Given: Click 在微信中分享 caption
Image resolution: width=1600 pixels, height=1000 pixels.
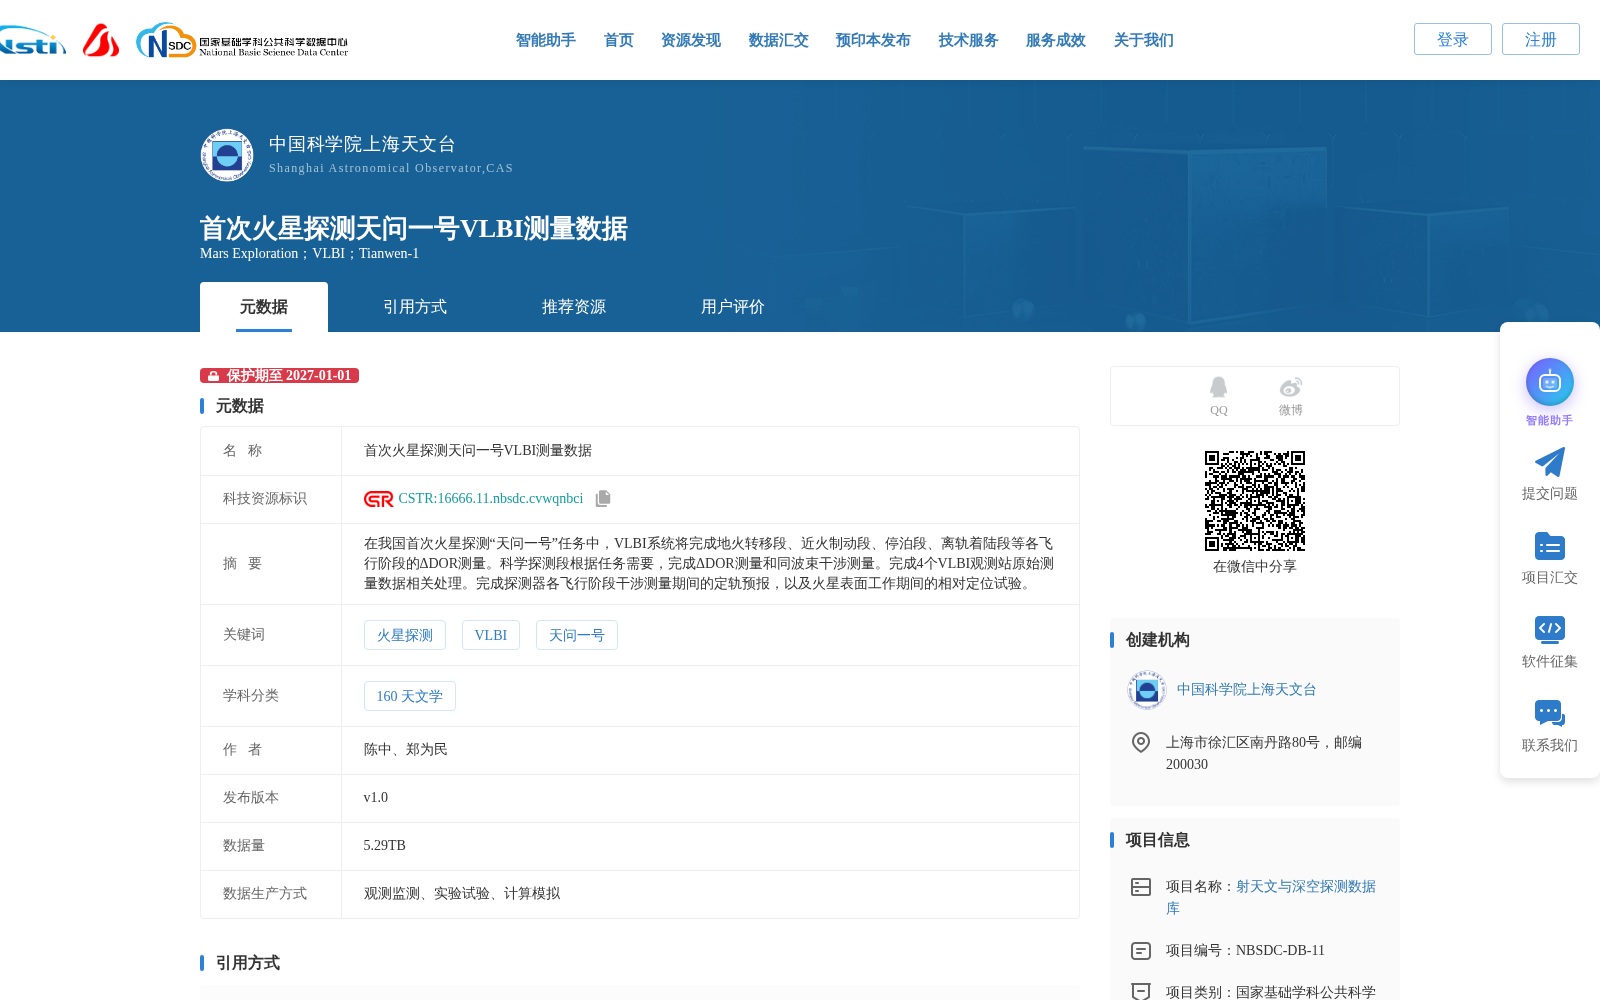Looking at the screenshot, I should 1255,567.
